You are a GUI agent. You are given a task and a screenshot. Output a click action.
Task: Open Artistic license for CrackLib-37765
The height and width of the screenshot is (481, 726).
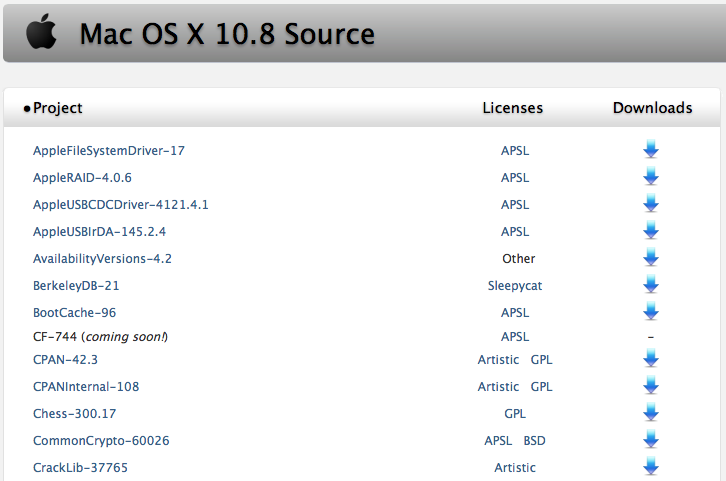[515, 468]
